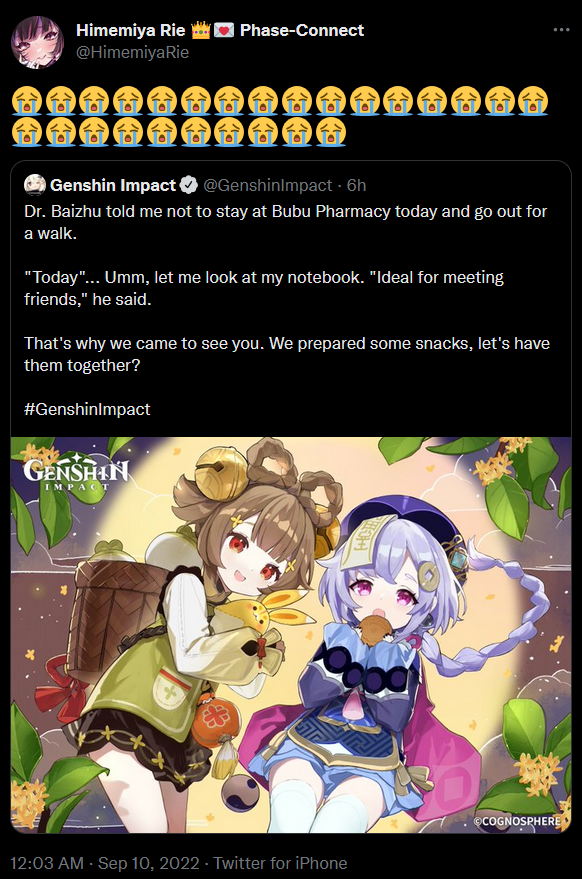Open the Genshin Impact account avatar
The height and width of the screenshot is (879, 582).
pos(35,185)
